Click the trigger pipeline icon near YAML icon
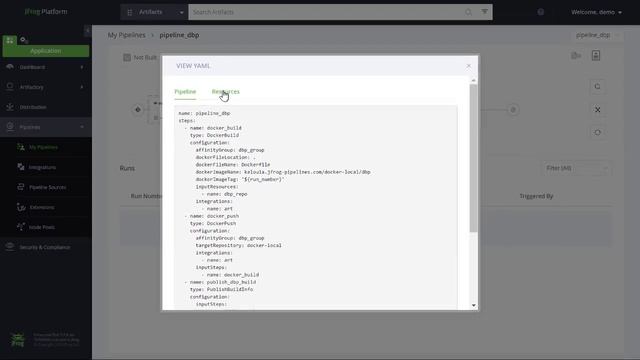Viewport: 640px width, 360px height. click(x=576, y=56)
